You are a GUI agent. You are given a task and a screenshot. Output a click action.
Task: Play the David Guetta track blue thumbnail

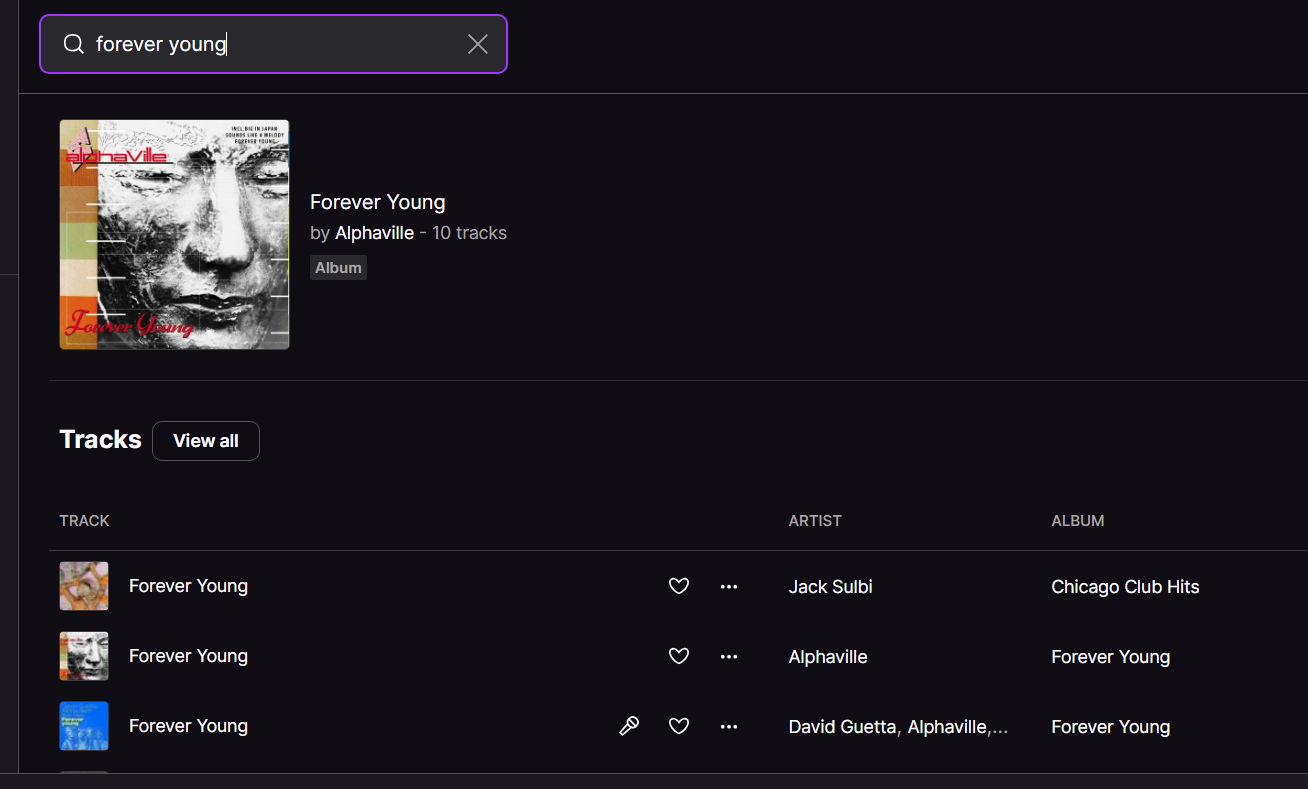[x=84, y=726]
